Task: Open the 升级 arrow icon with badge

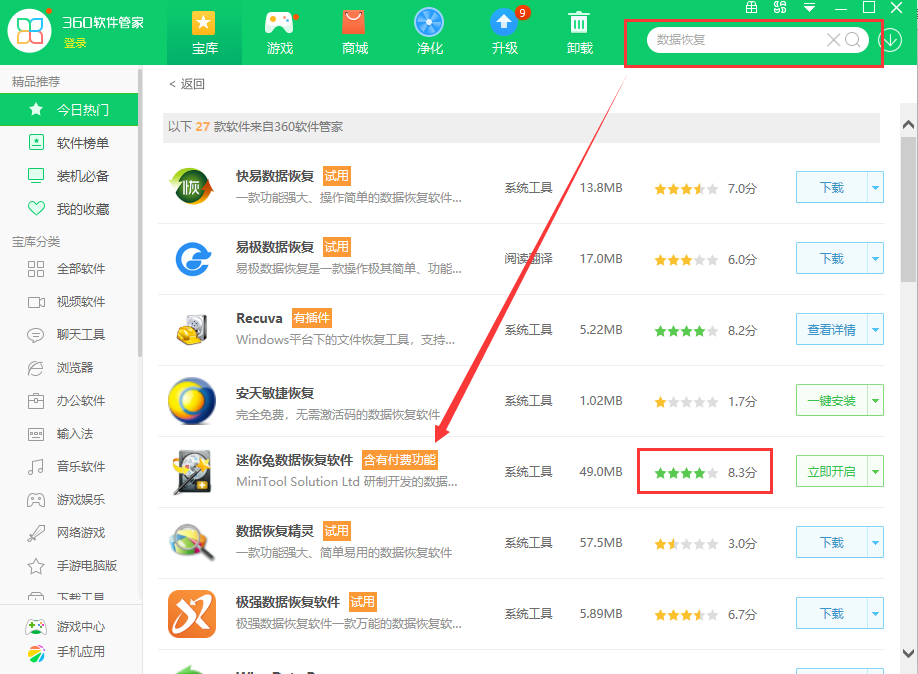Action: click(x=504, y=33)
